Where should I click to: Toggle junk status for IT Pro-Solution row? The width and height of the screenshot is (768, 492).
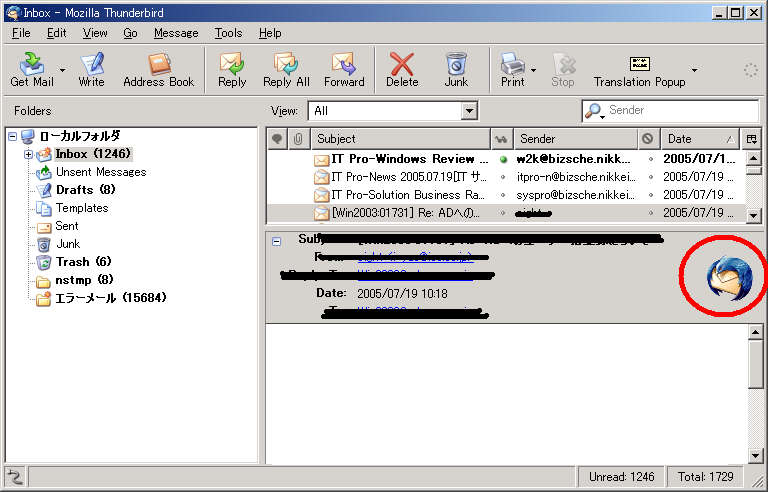[x=650, y=195]
